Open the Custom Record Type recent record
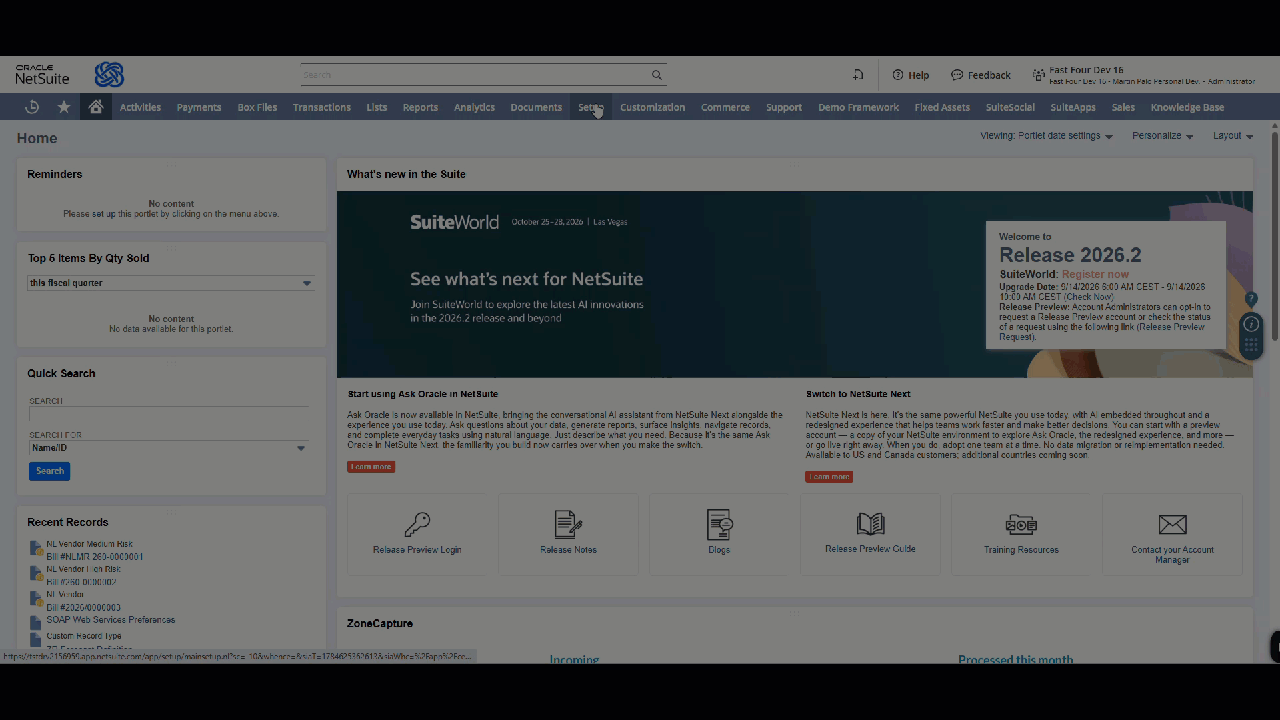This screenshot has width=1280, height=720. tap(84, 636)
